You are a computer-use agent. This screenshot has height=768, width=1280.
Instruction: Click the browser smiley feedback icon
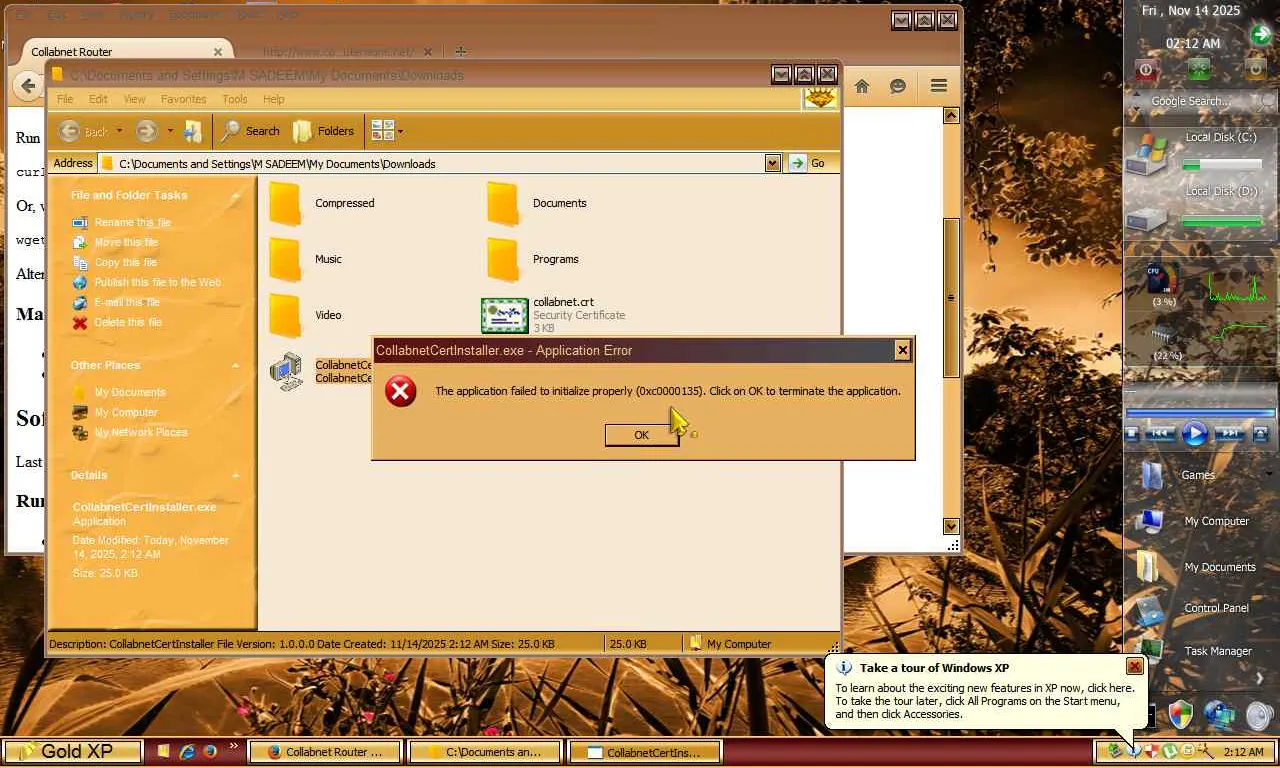pyautogui.click(x=898, y=86)
